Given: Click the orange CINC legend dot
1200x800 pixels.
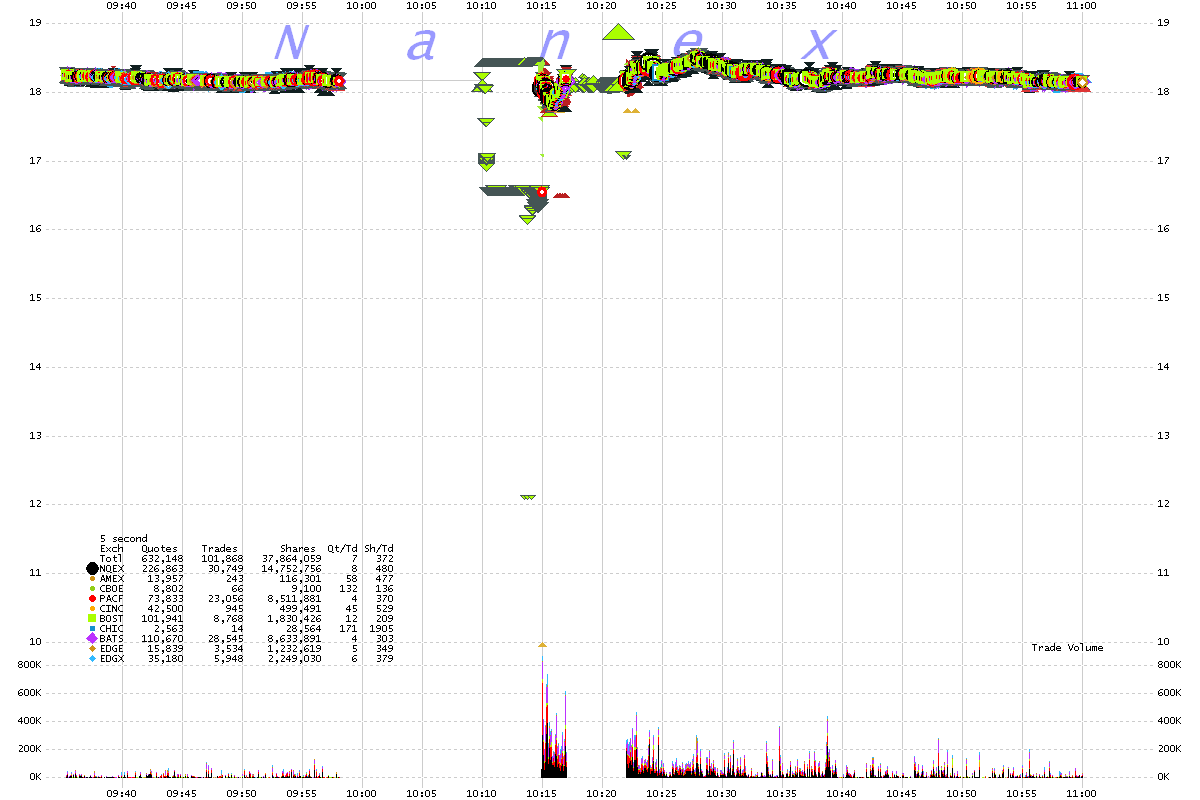Looking at the screenshot, I should pos(92,609).
